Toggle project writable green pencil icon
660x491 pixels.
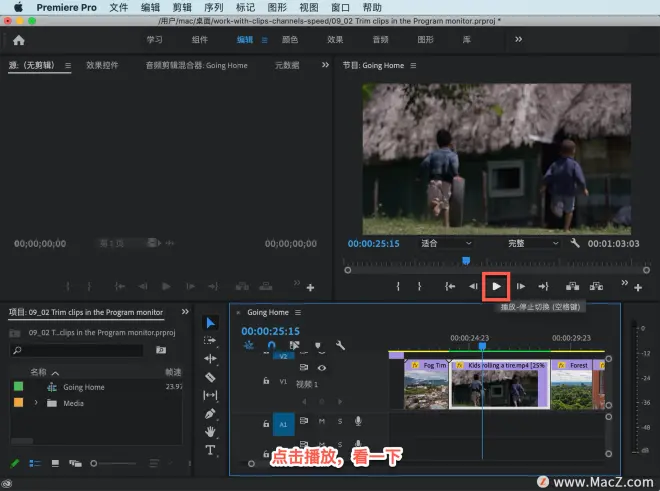point(15,463)
